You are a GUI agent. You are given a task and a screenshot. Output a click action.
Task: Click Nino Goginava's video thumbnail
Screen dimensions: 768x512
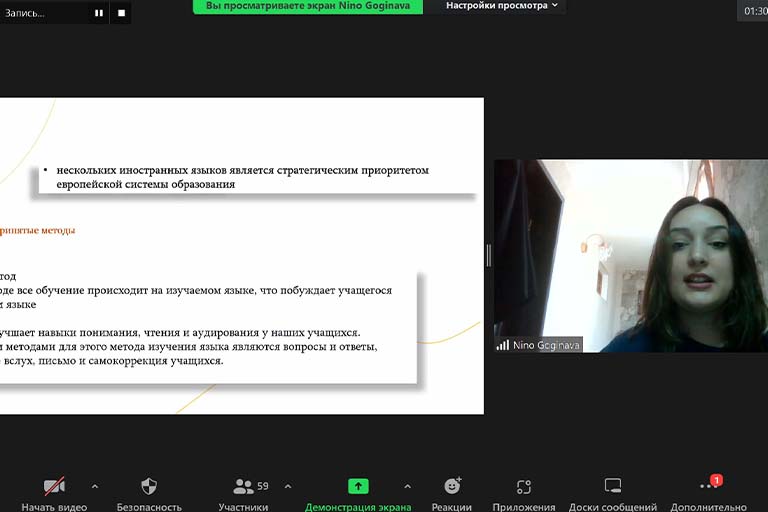click(630, 255)
